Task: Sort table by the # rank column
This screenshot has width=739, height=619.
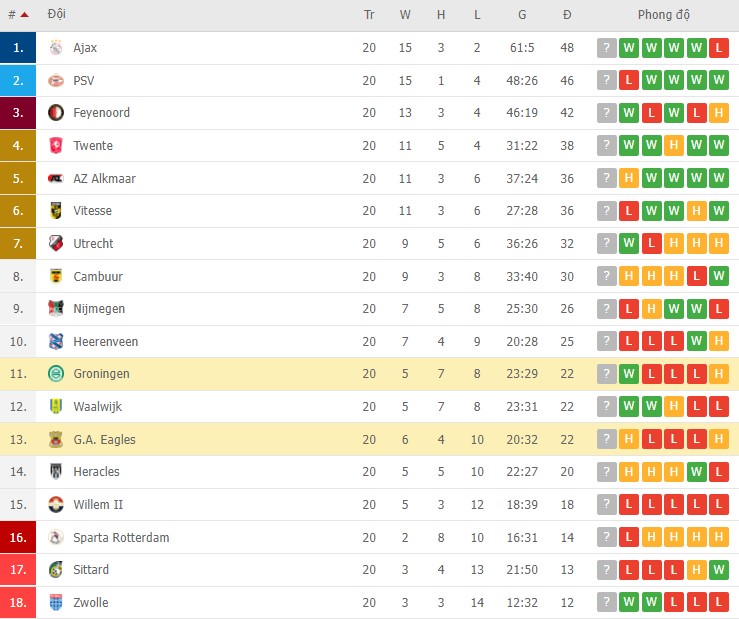Action: click(17, 15)
